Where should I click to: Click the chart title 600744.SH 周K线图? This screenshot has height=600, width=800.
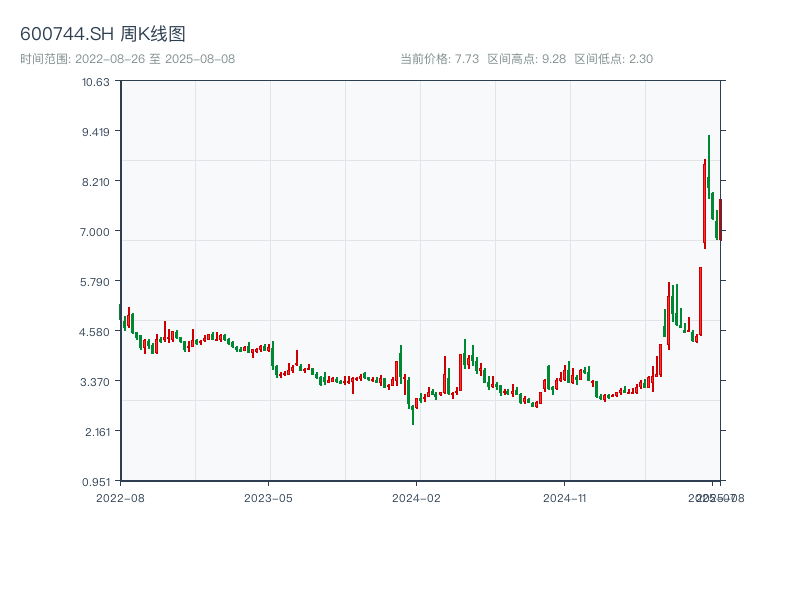click(x=103, y=34)
